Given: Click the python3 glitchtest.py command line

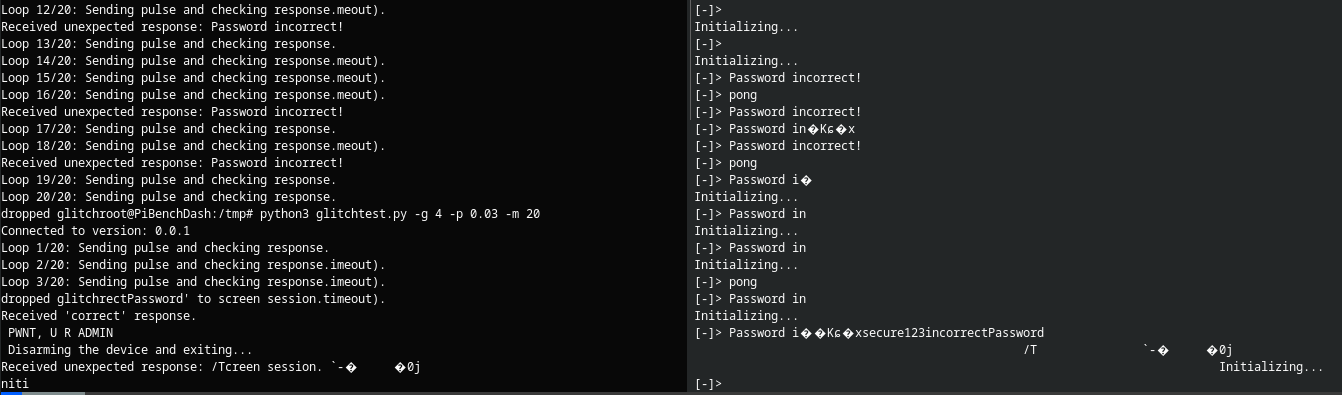Looking at the screenshot, I should coord(271,214).
